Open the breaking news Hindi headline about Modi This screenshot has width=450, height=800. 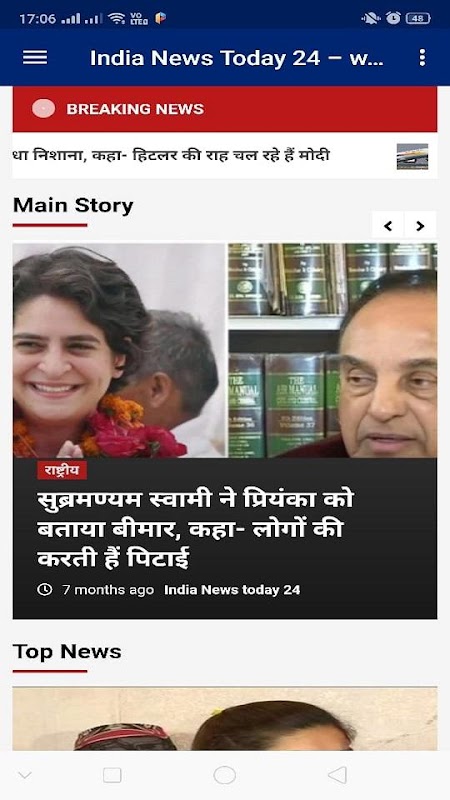171,155
